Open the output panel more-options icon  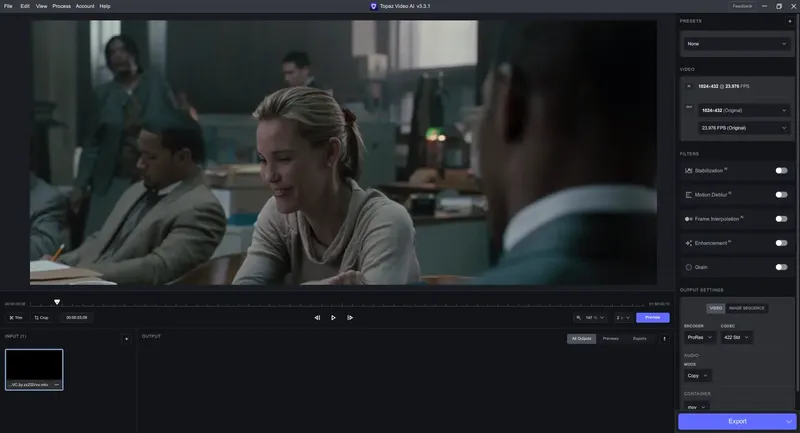tap(664, 339)
